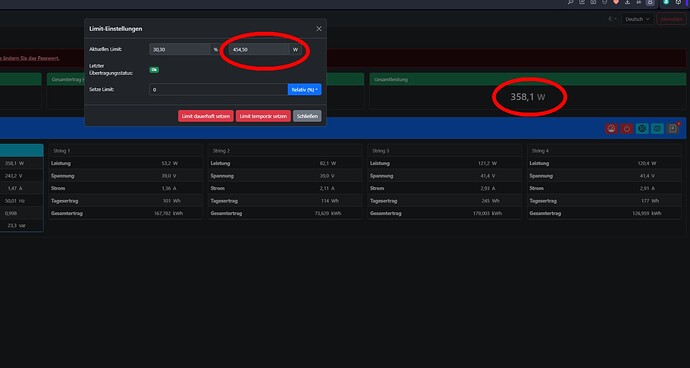Image resolution: width=690 pixels, height=368 pixels.
Task: Click String 1 Tagesertrag value 101 Wh
Action: [172, 201]
